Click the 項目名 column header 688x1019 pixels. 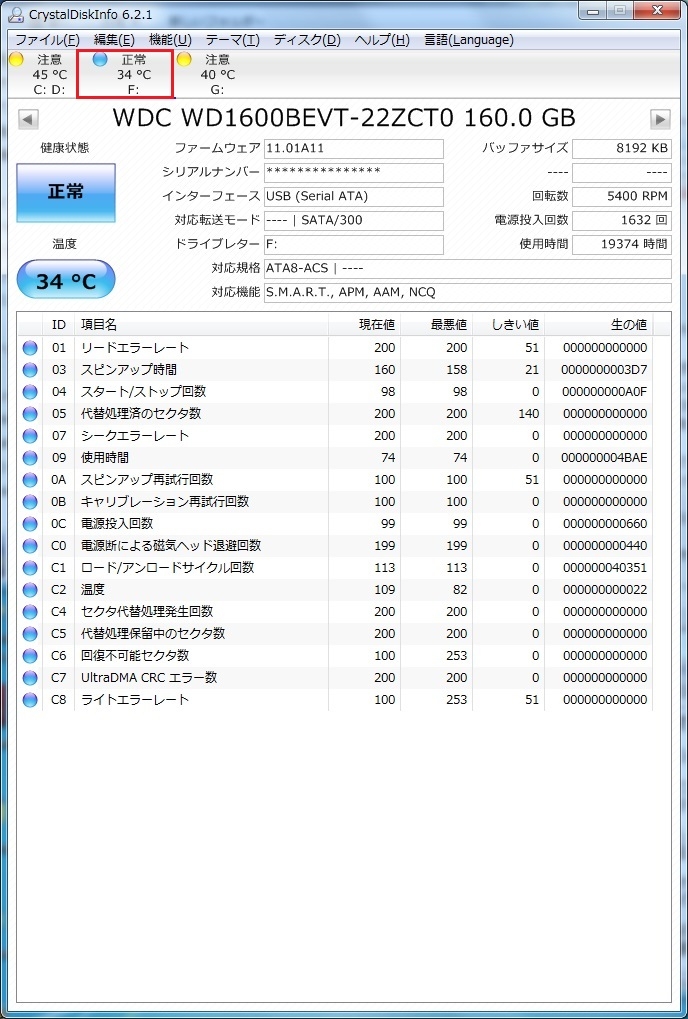click(201, 325)
